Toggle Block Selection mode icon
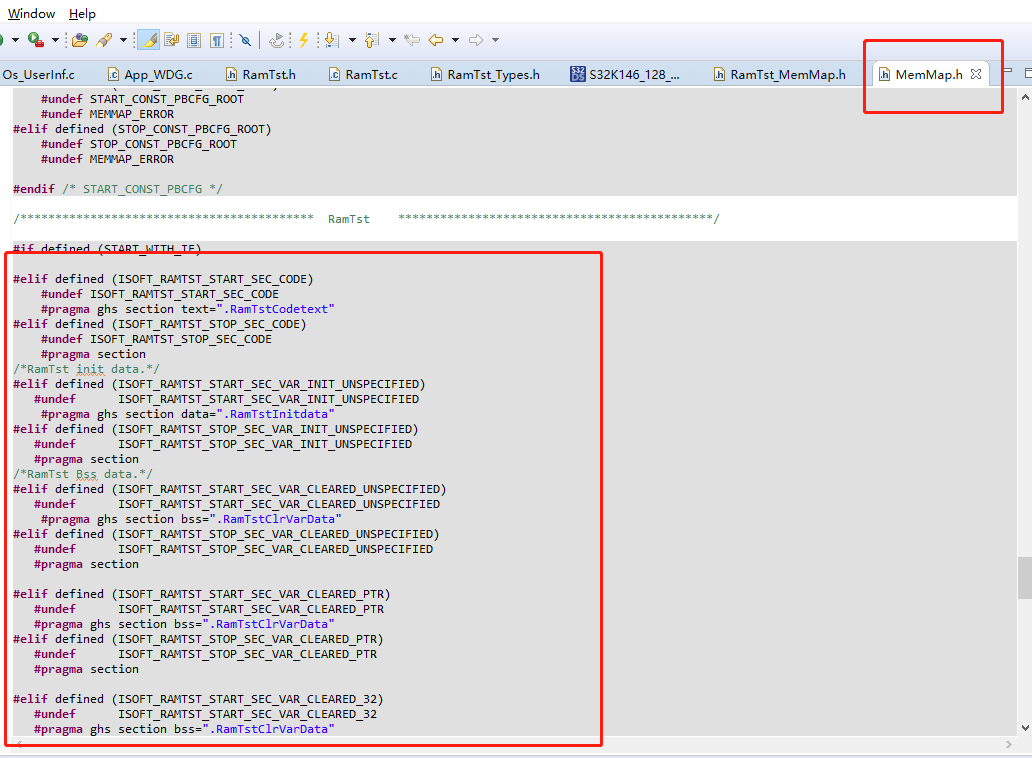Screen dimensions: 1032x758 tap(193, 40)
